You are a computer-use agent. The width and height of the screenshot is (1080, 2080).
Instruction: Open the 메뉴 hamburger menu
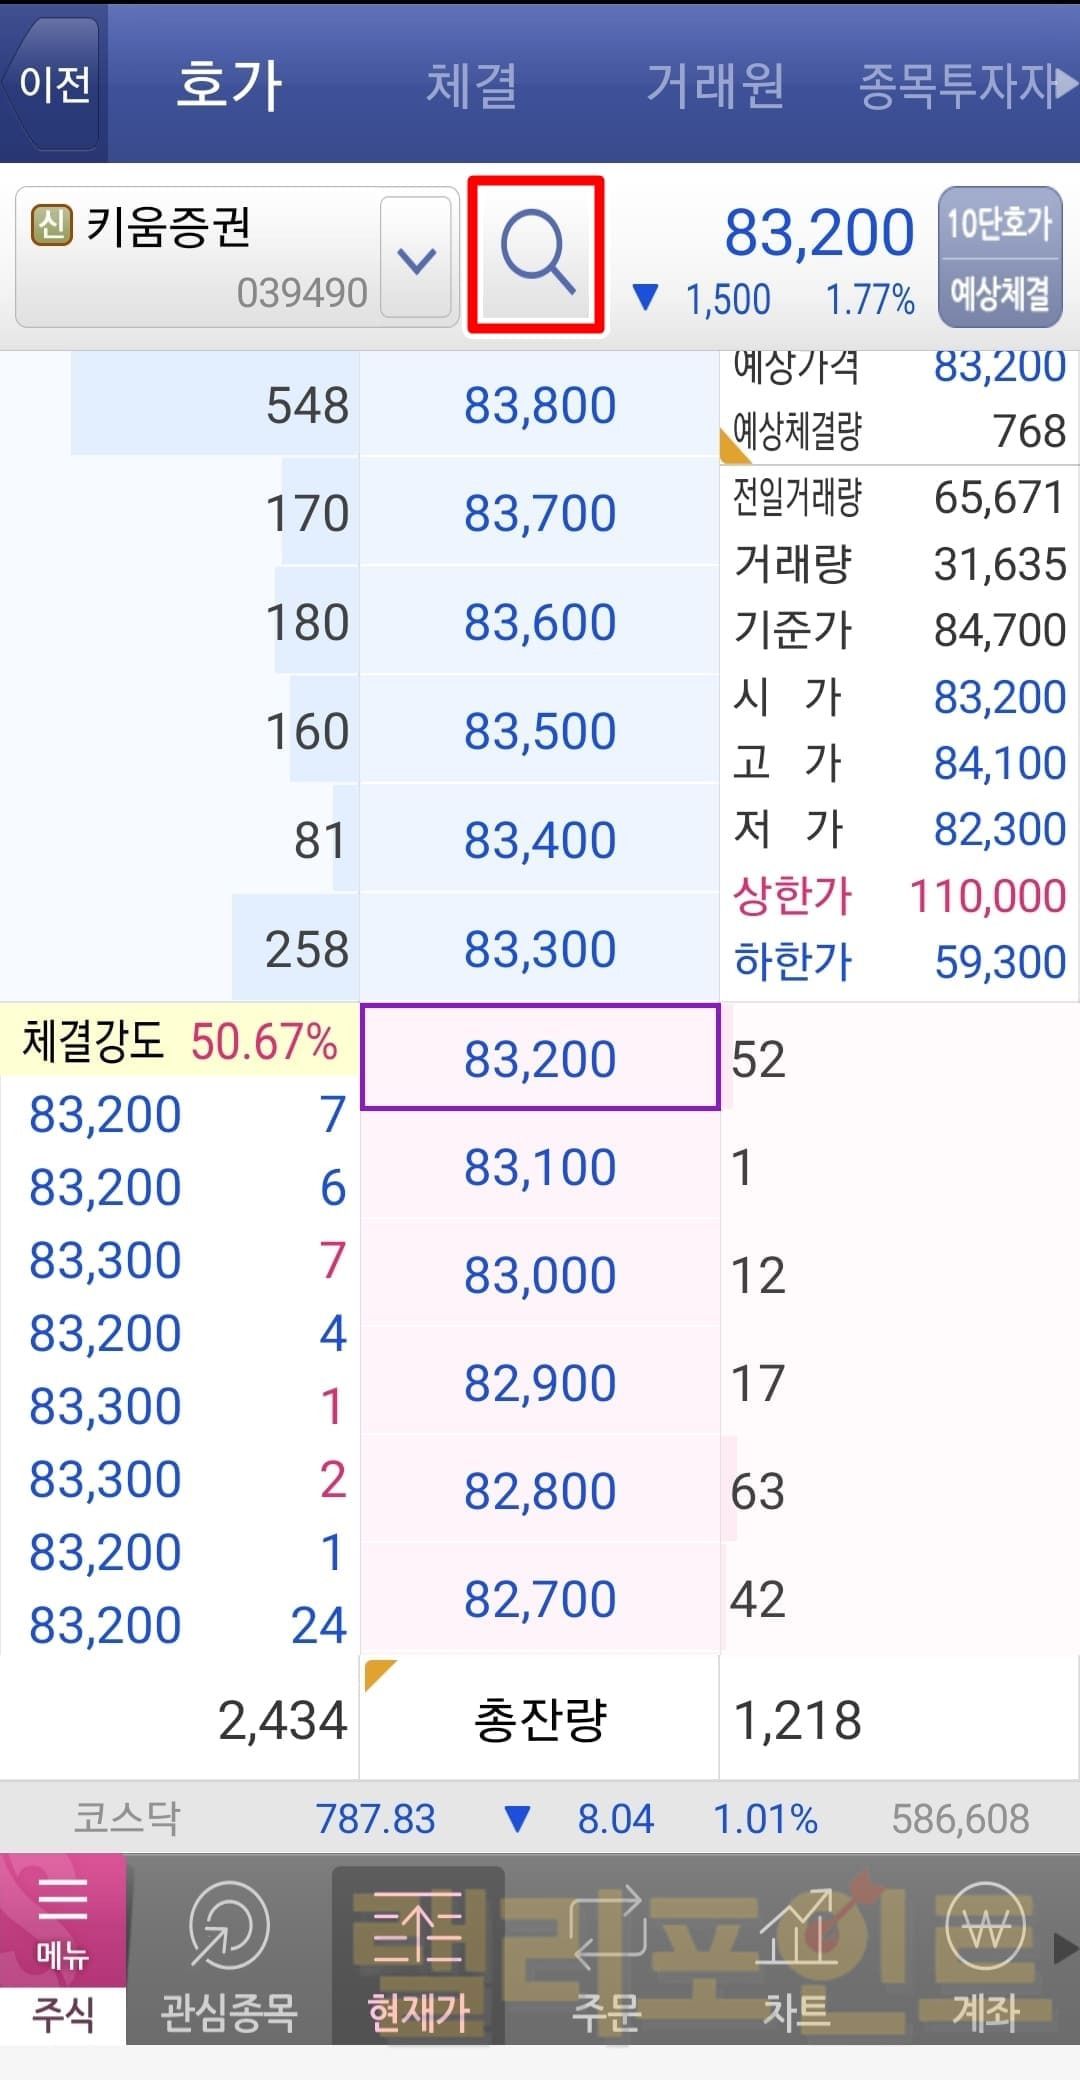(x=62, y=1921)
